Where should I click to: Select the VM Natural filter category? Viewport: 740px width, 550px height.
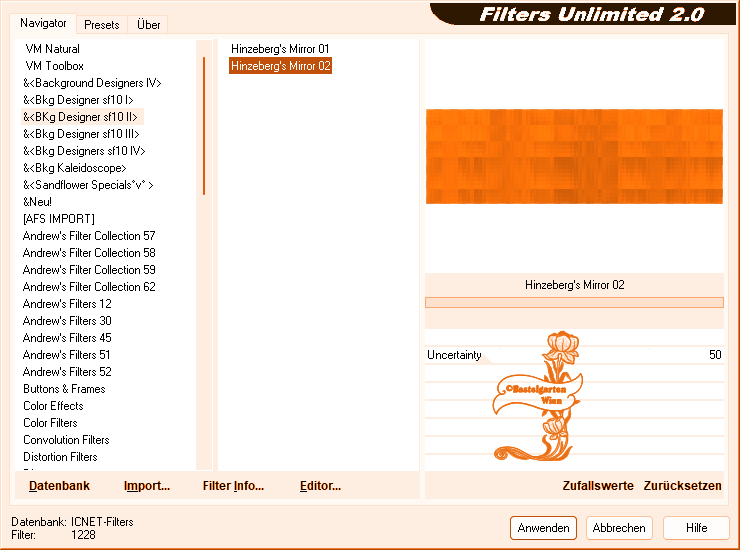[x=52, y=49]
